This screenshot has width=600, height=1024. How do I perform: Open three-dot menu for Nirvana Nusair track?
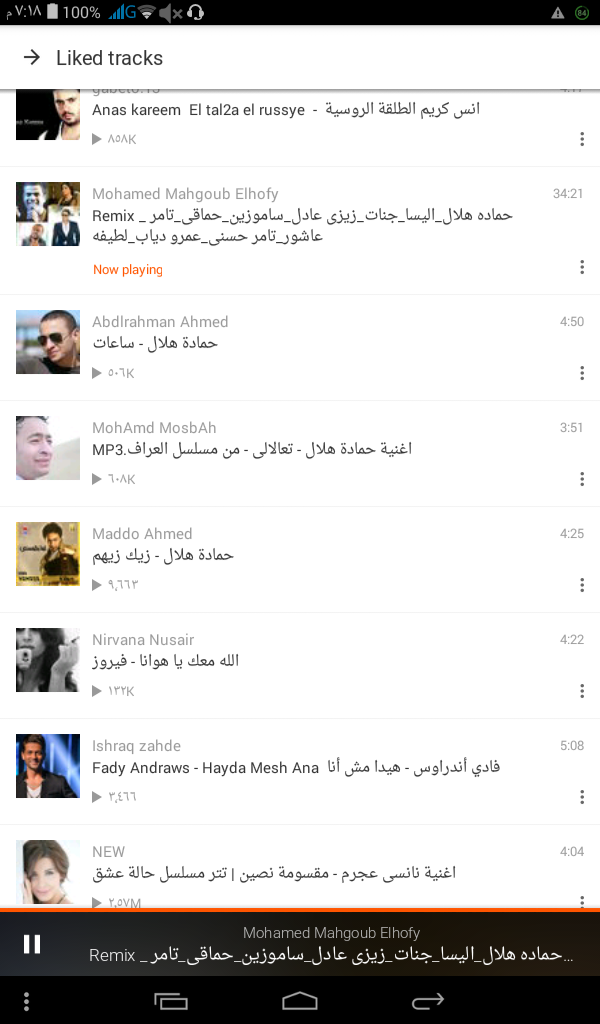582,691
